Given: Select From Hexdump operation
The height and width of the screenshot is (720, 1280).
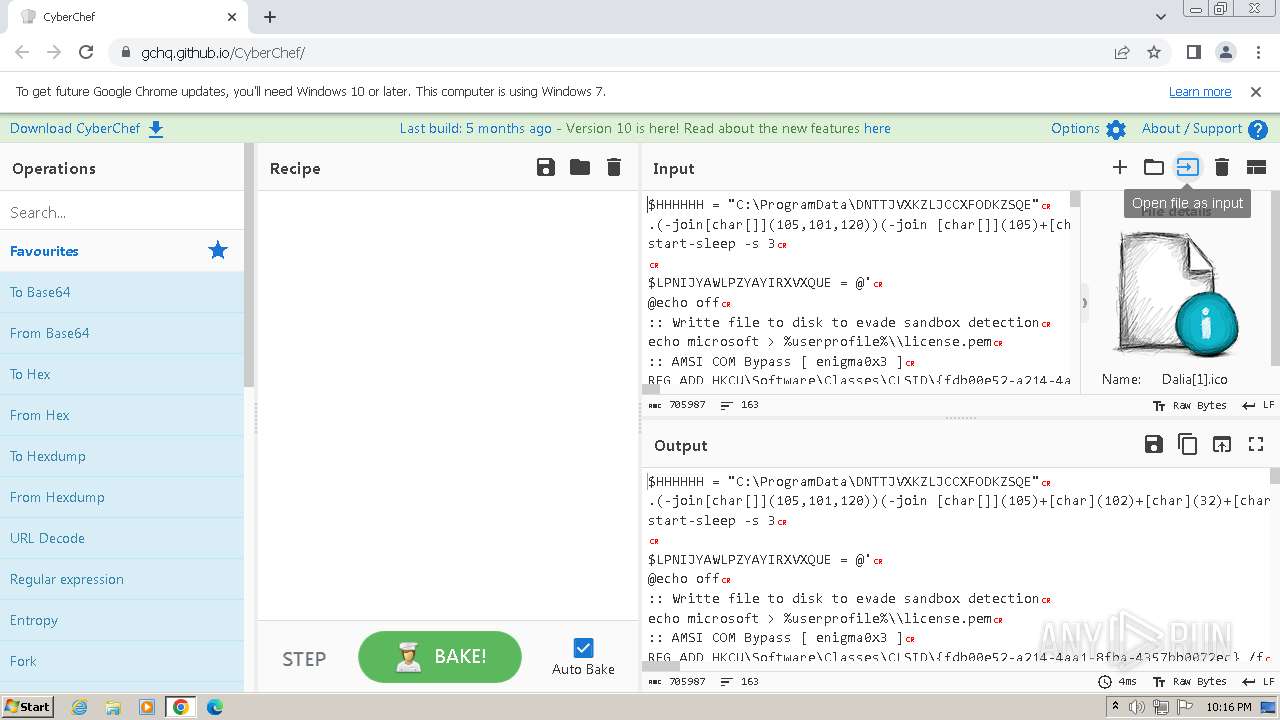Looking at the screenshot, I should click(122, 497).
